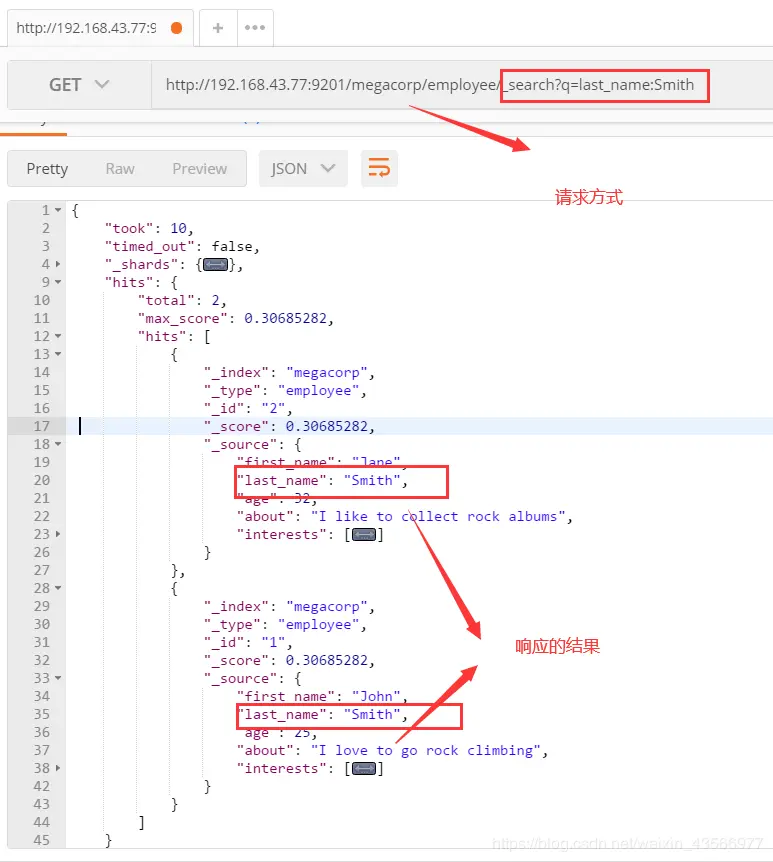Click "_type": "employee" on line 30
This screenshot has height=862, width=773.
(x=285, y=625)
